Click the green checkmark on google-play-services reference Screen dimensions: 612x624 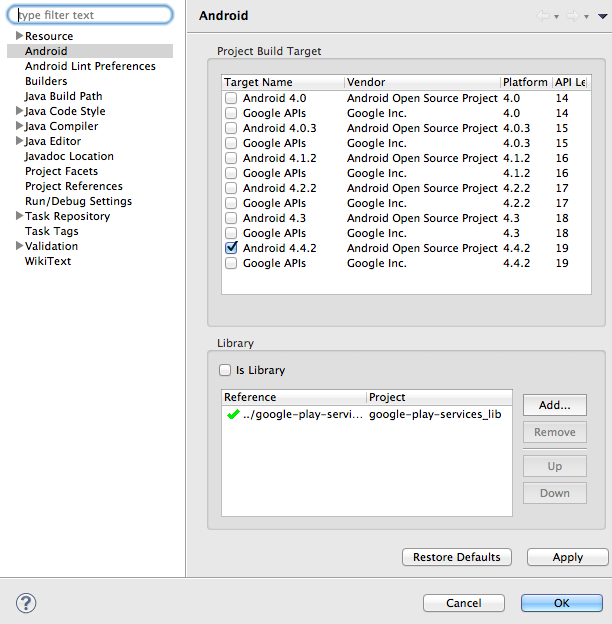pyautogui.click(x=233, y=414)
